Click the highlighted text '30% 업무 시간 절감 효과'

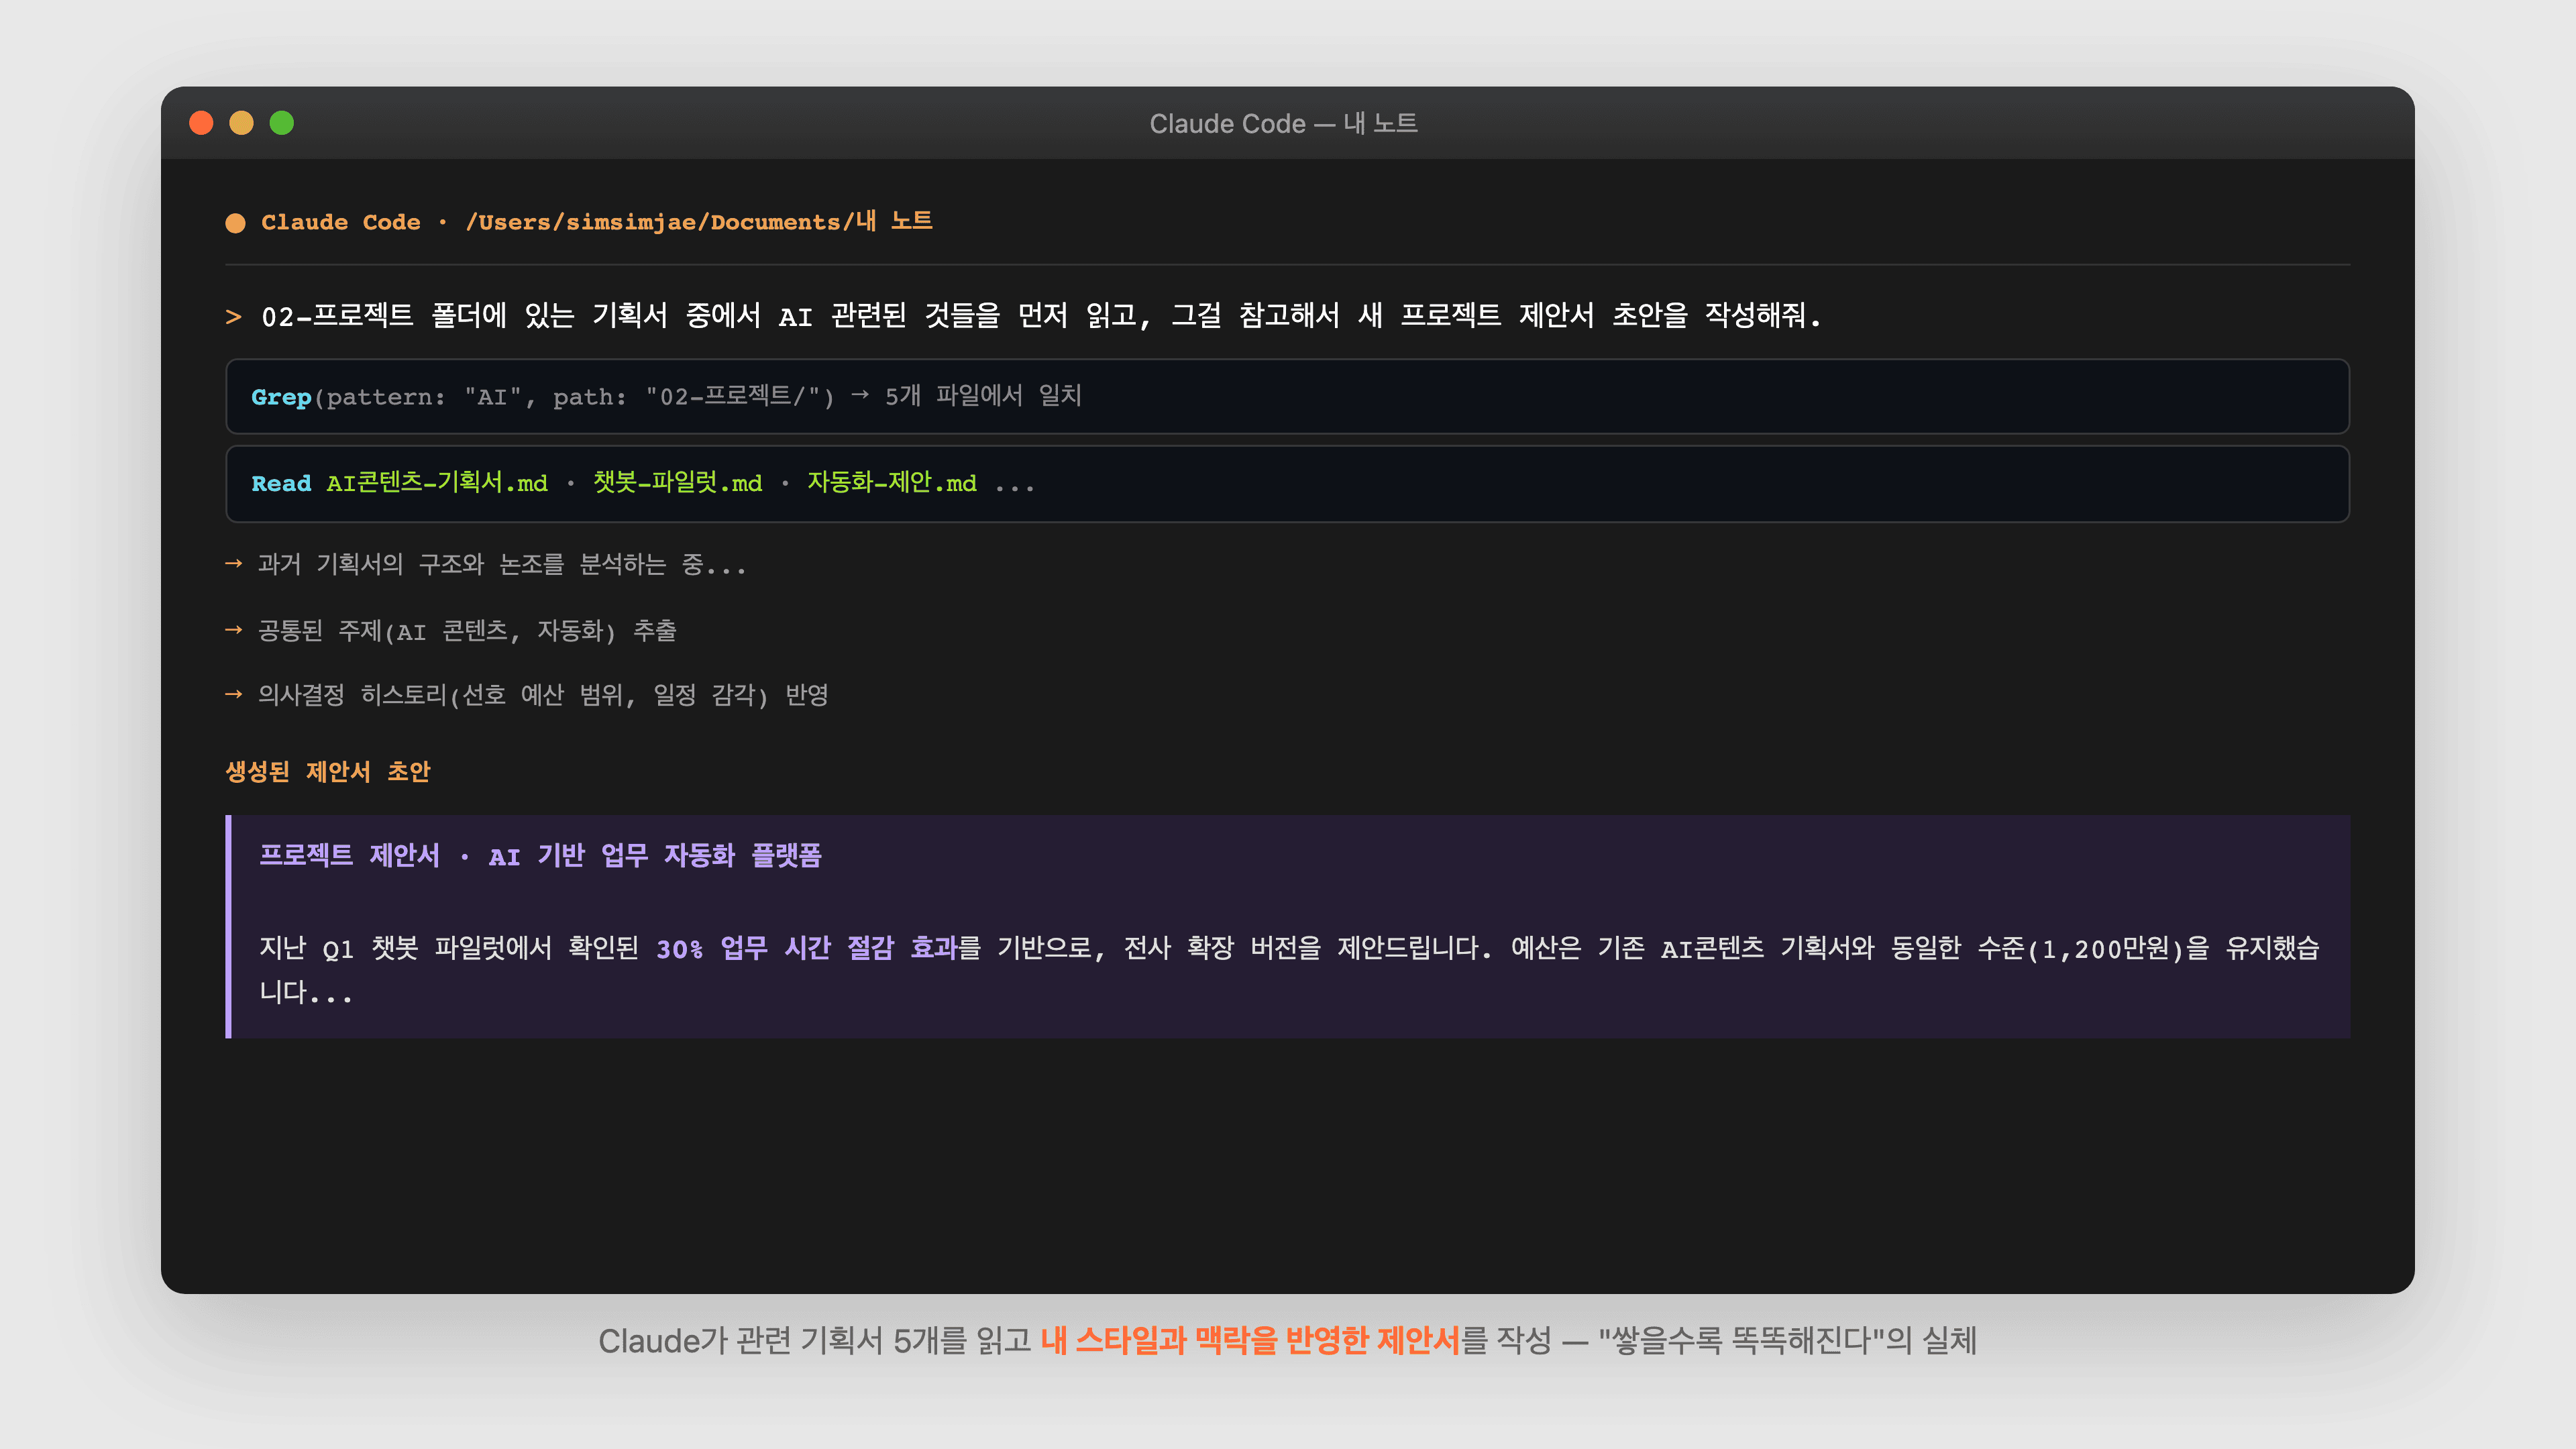[806, 948]
